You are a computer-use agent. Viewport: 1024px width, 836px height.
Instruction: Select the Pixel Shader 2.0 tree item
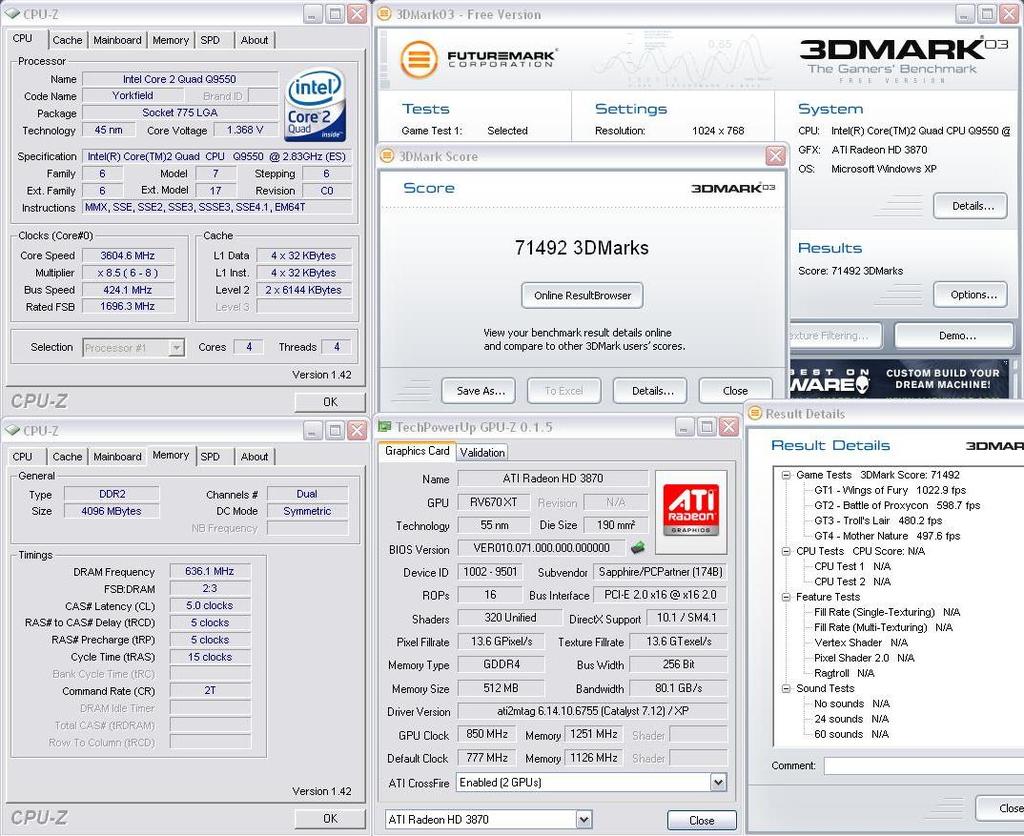point(864,658)
